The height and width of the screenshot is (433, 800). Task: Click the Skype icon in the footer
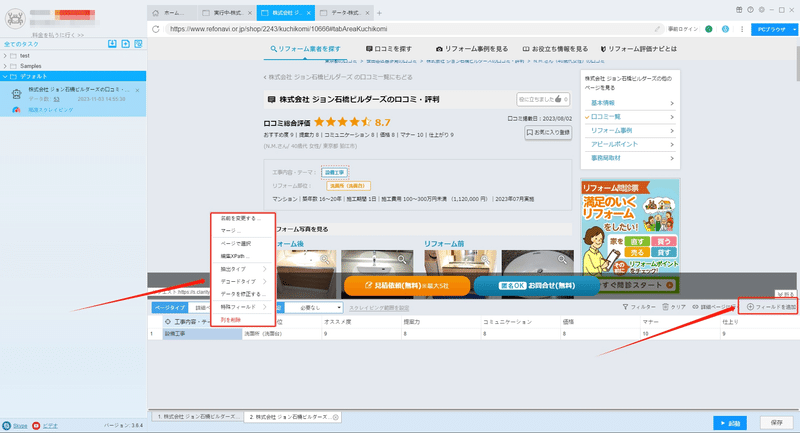tap(7, 425)
